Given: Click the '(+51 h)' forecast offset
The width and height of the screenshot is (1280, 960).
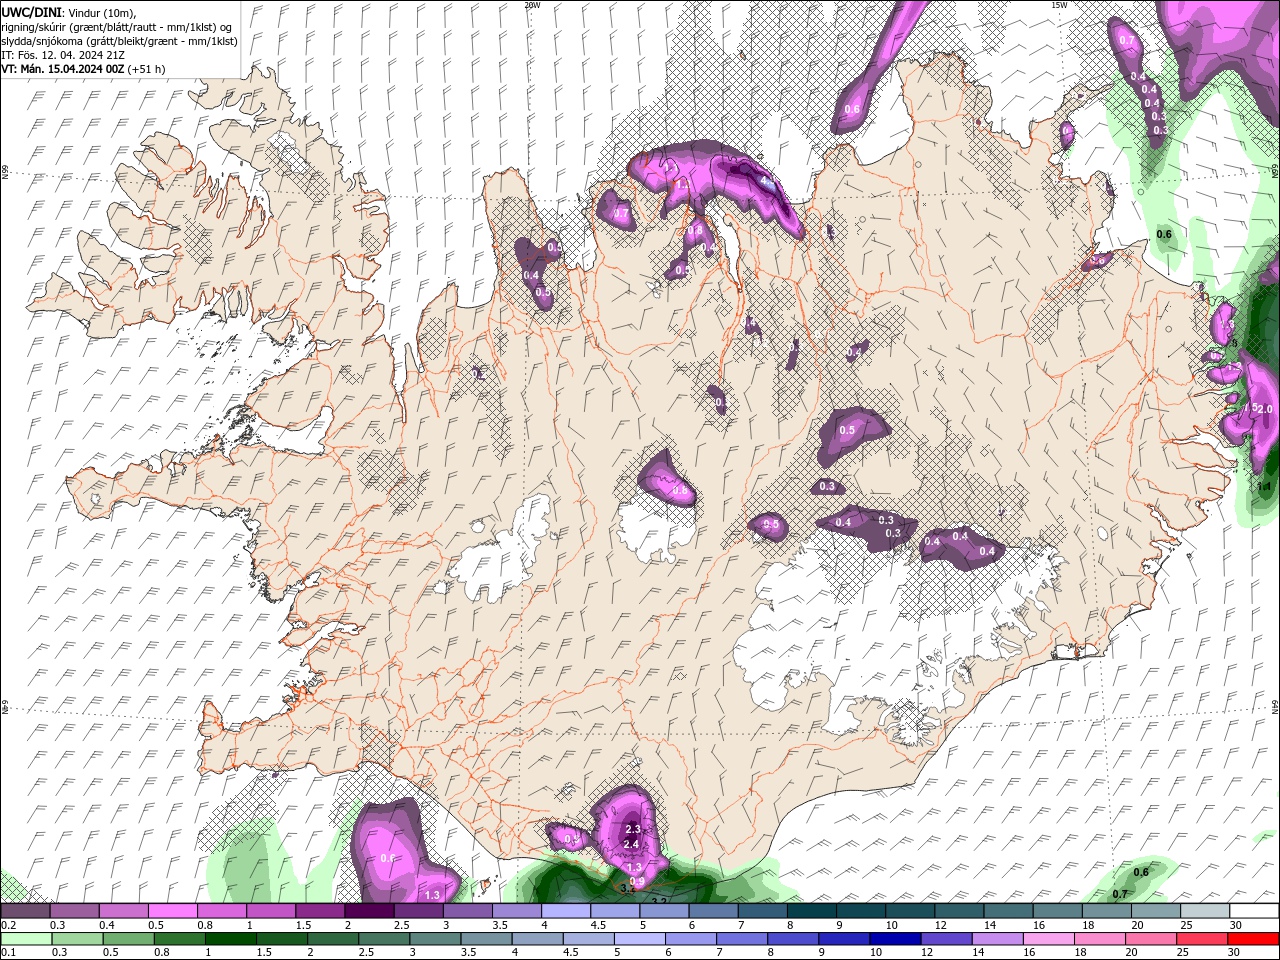Looking at the screenshot, I should (x=146, y=69).
